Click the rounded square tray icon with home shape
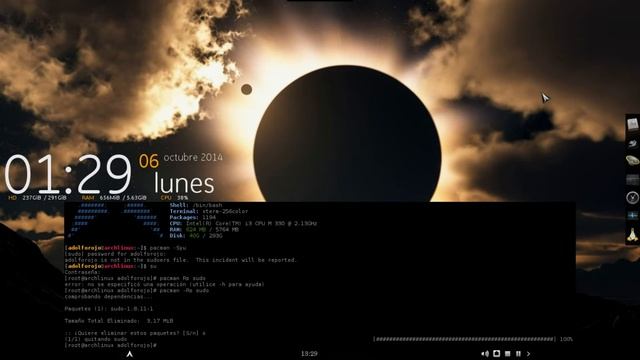640x360 pixels. click(x=496, y=353)
